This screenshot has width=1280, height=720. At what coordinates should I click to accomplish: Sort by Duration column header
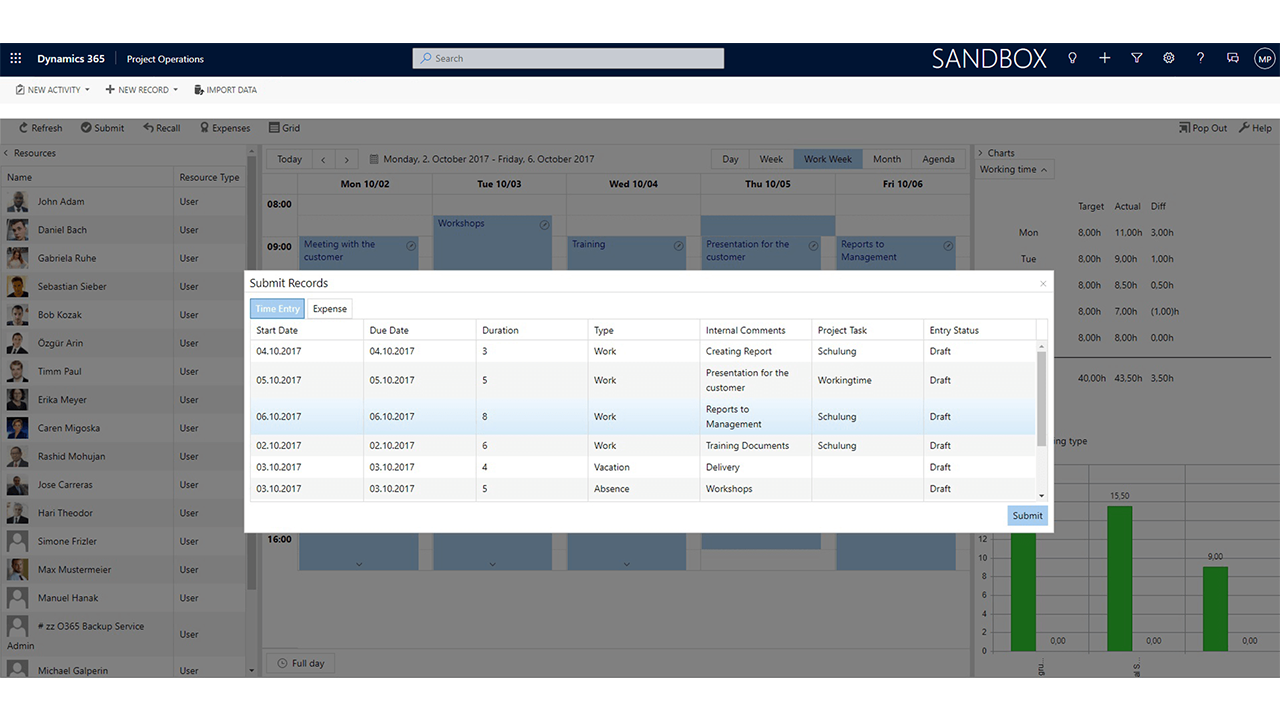pyautogui.click(x=532, y=330)
